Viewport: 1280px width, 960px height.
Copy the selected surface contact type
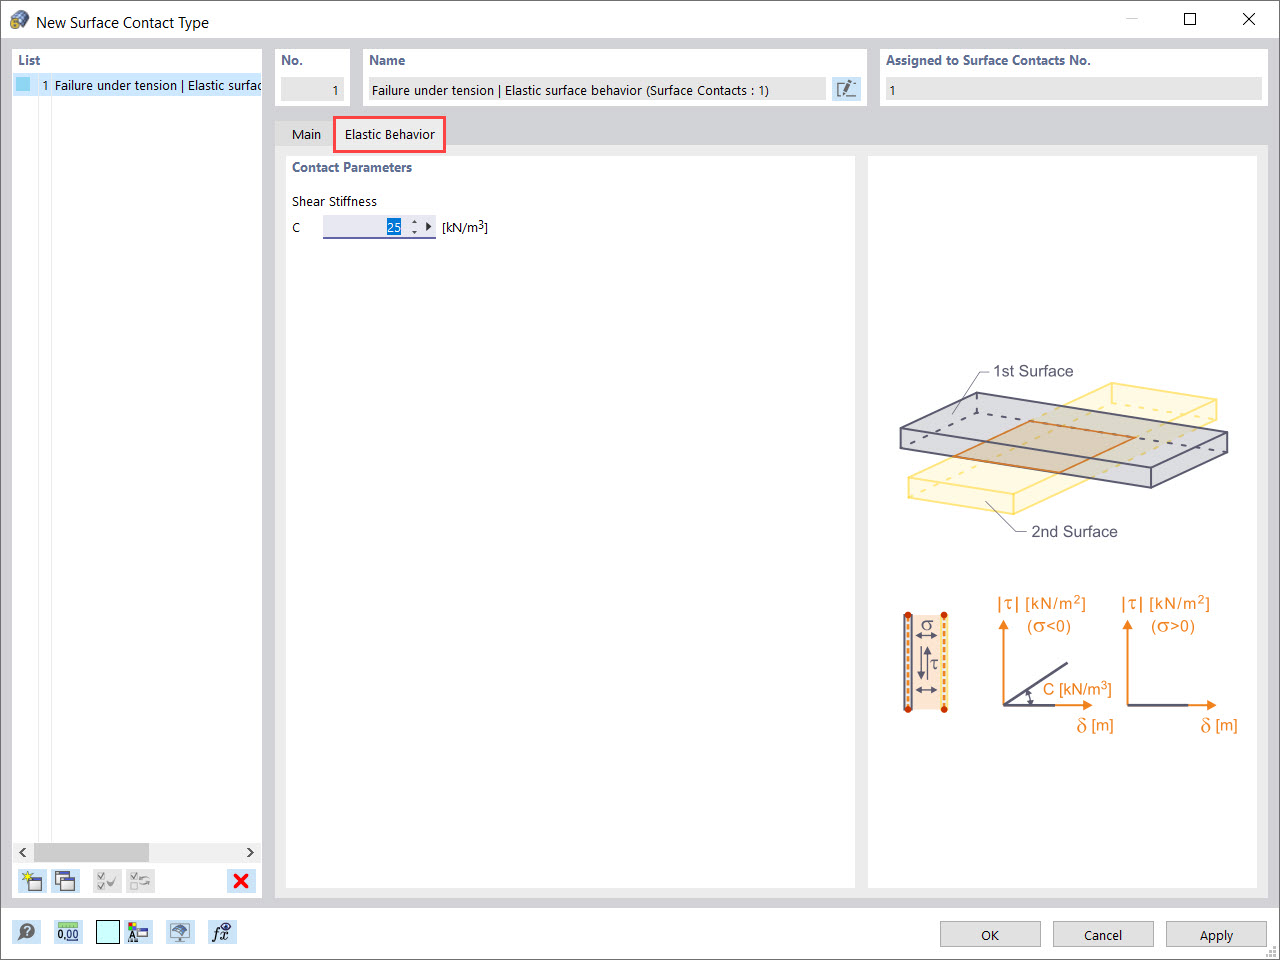click(65, 881)
